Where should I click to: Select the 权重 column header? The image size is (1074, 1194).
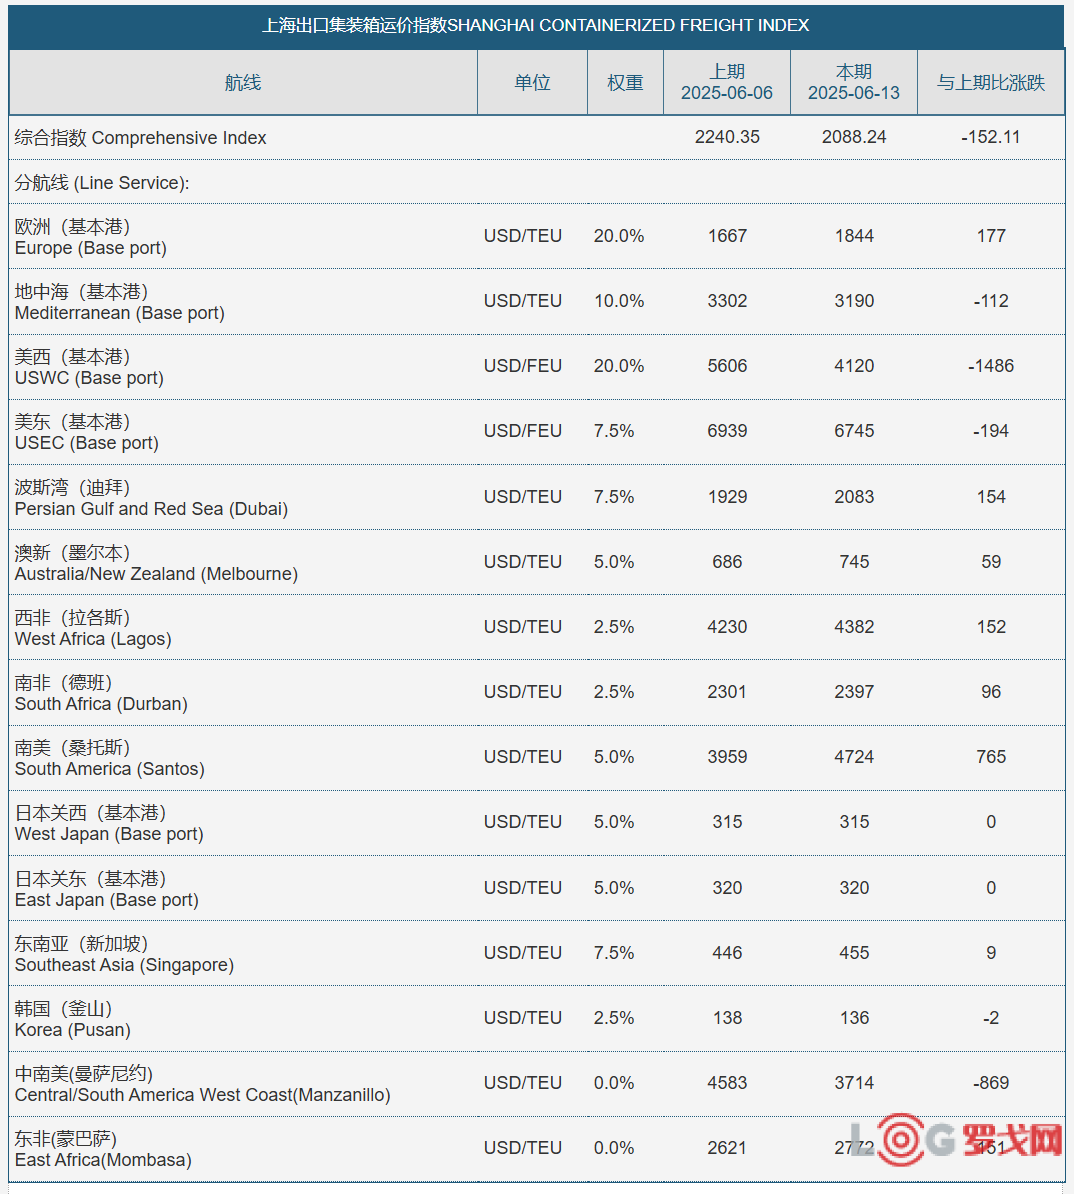click(625, 82)
